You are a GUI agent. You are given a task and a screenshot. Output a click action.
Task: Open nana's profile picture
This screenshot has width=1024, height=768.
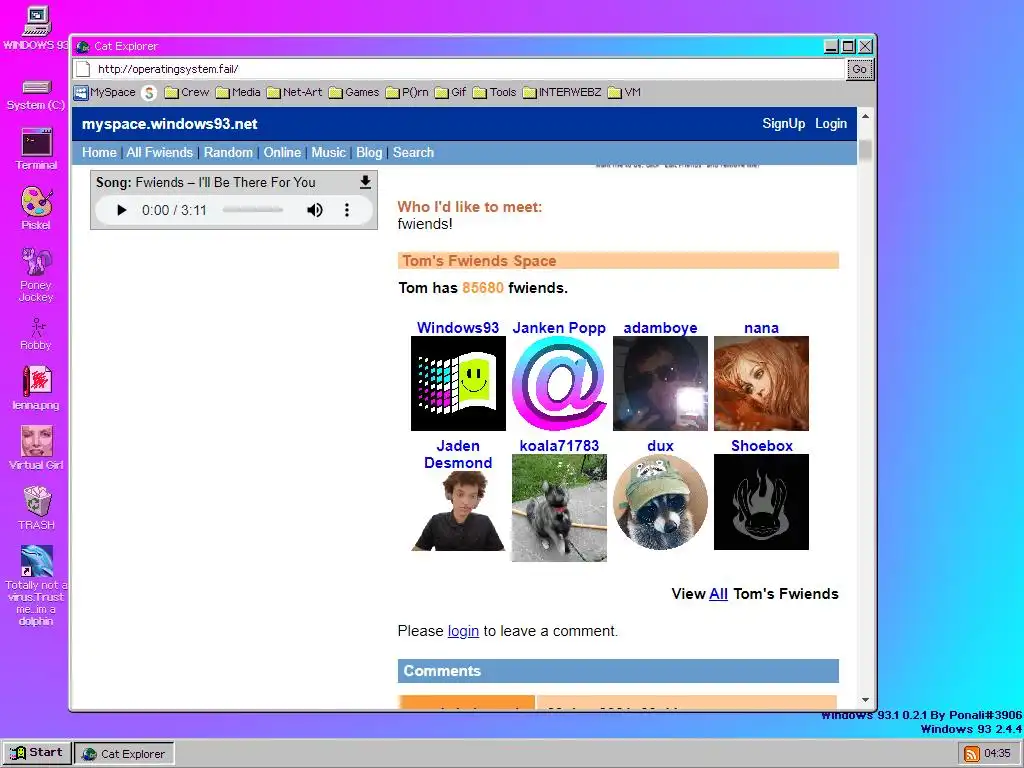(x=761, y=383)
